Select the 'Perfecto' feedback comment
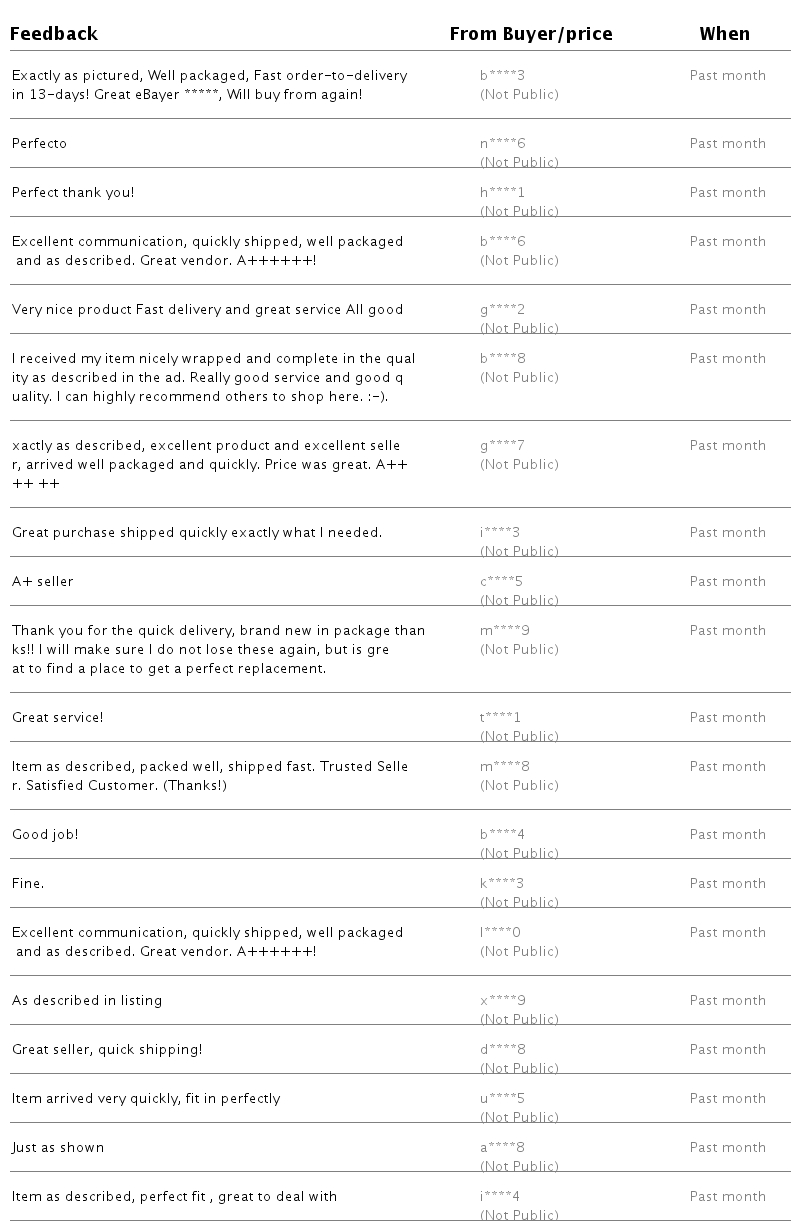Viewport: 800px width, 1221px height. coord(39,143)
